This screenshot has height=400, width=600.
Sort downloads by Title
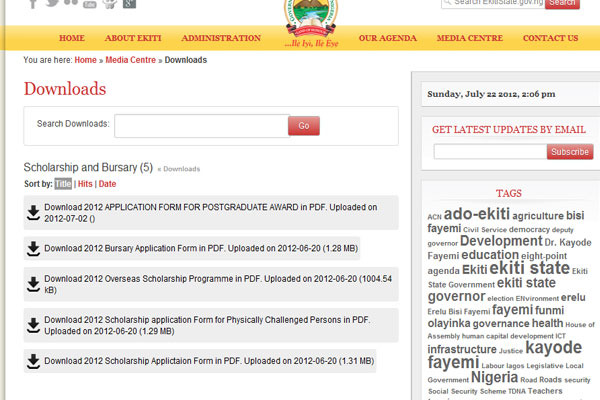click(63, 184)
